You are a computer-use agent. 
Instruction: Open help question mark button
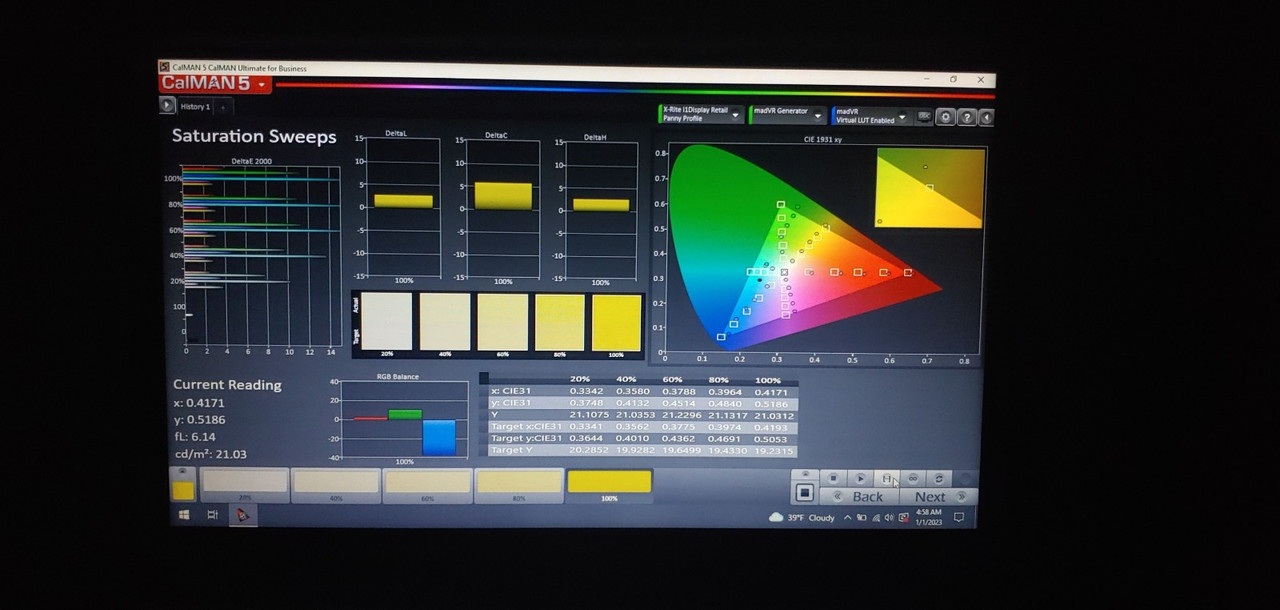tap(967, 117)
